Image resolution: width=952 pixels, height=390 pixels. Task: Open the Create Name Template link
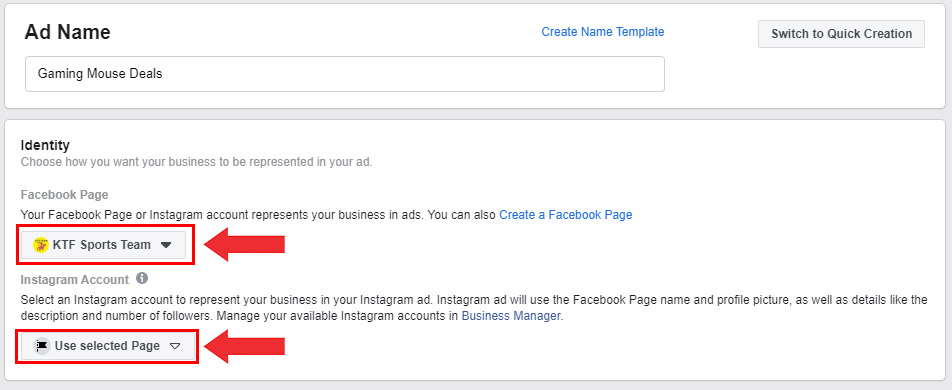603,32
